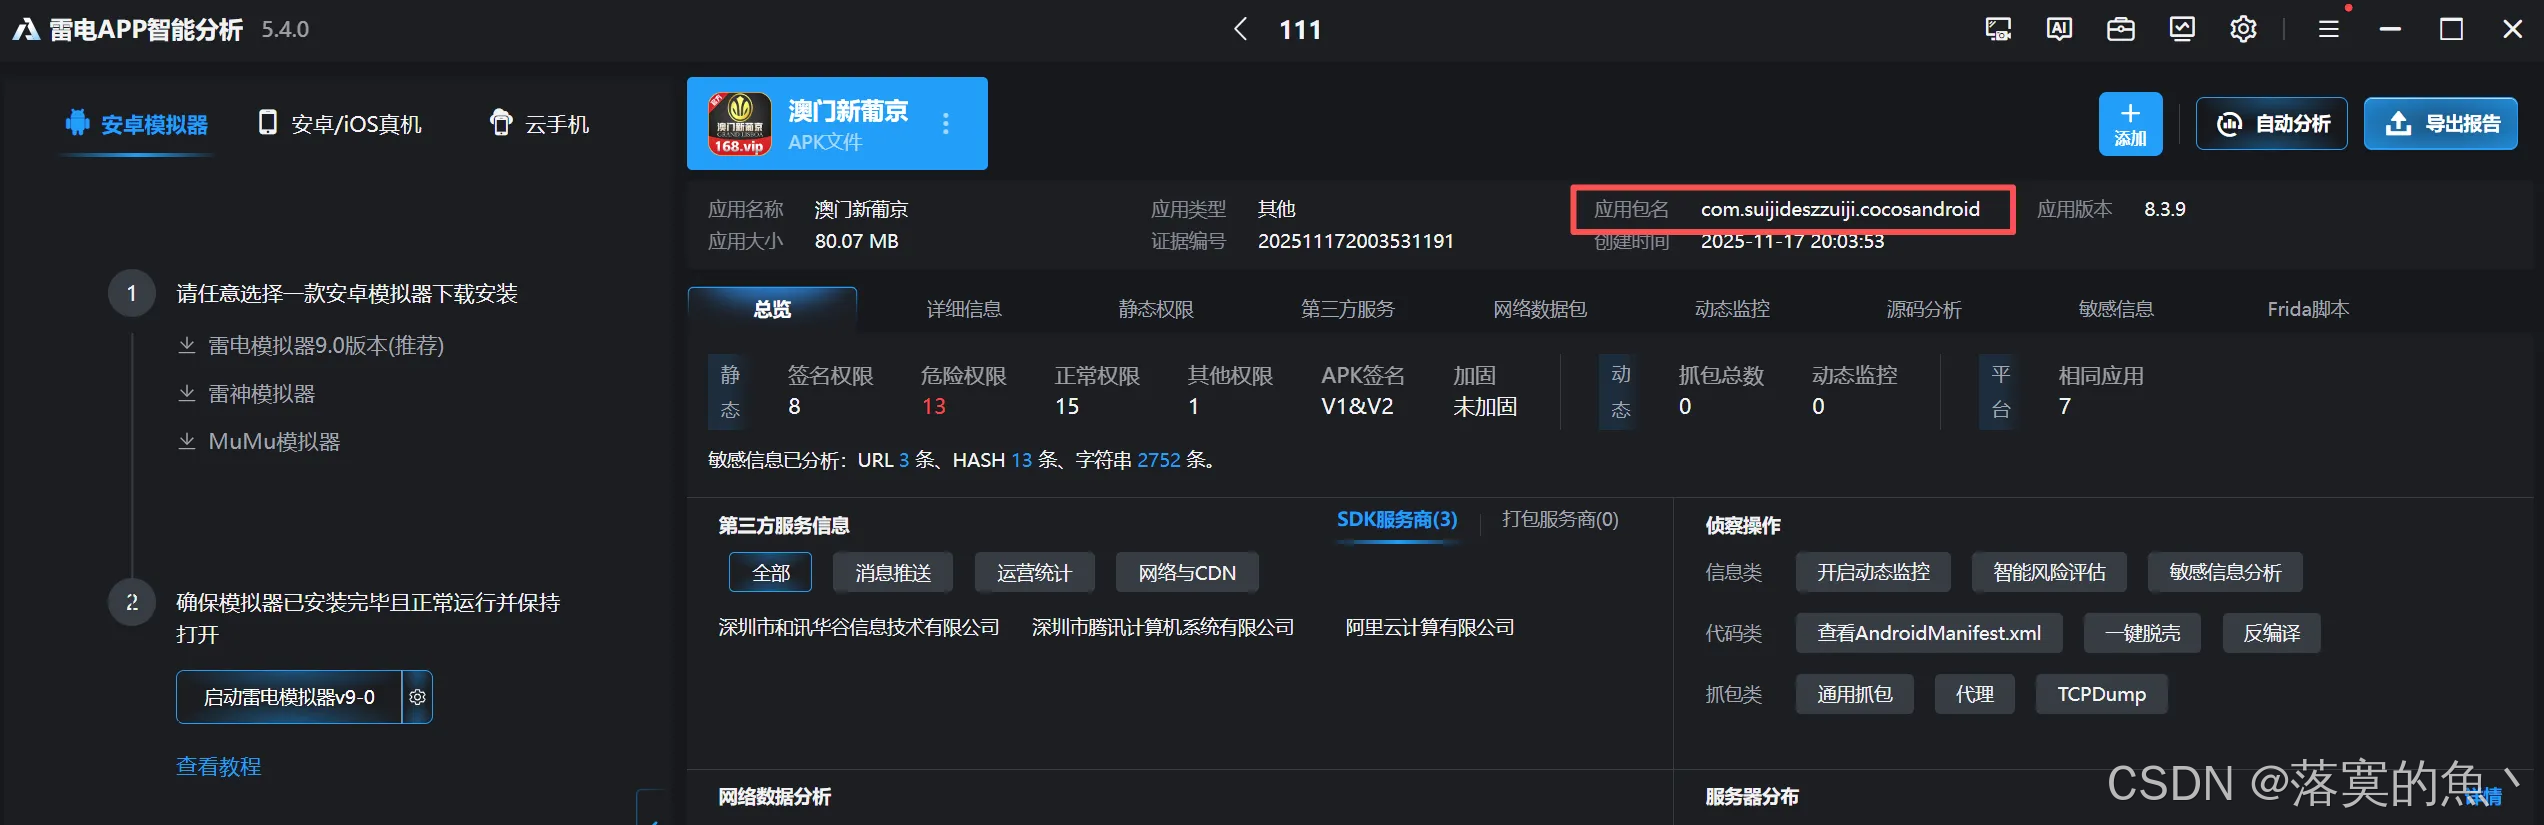The height and width of the screenshot is (825, 2544).
Task: Click 查看AndroidManifest.xml button
Action: tap(1929, 634)
